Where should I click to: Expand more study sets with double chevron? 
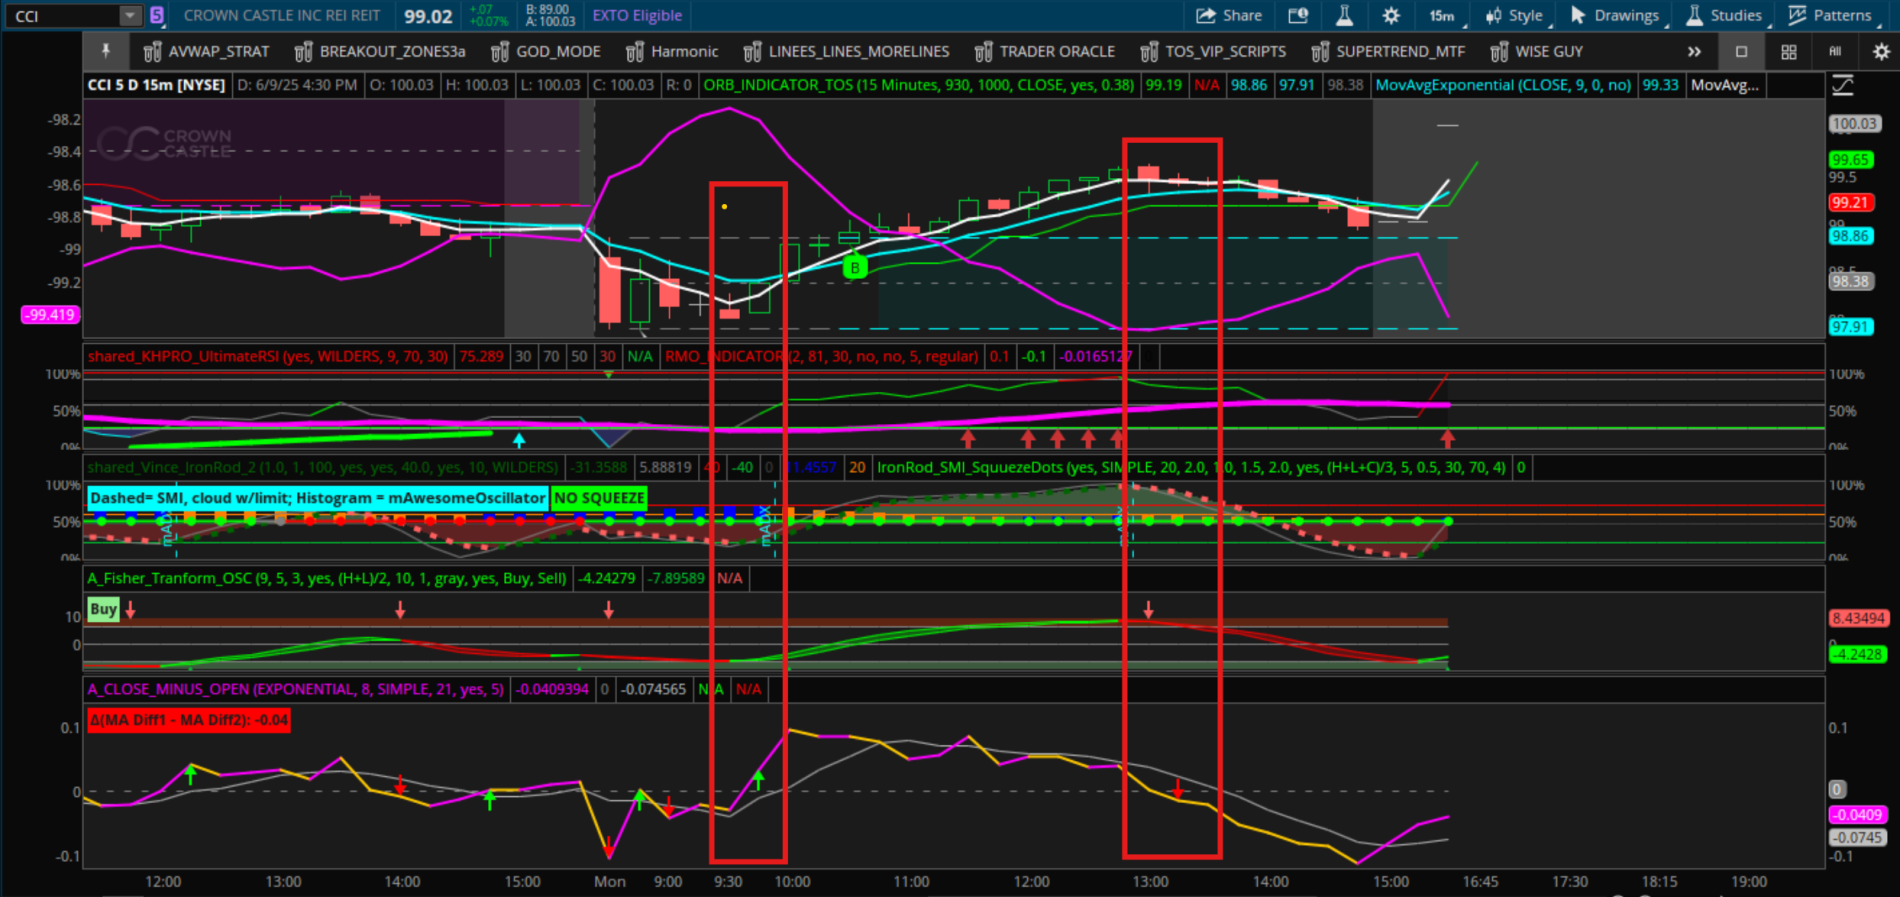click(x=1694, y=51)
